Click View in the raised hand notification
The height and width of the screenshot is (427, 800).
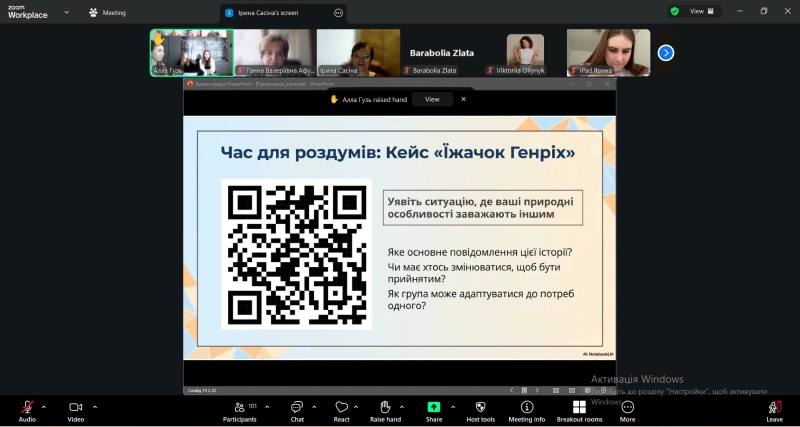tap(432, 99)
